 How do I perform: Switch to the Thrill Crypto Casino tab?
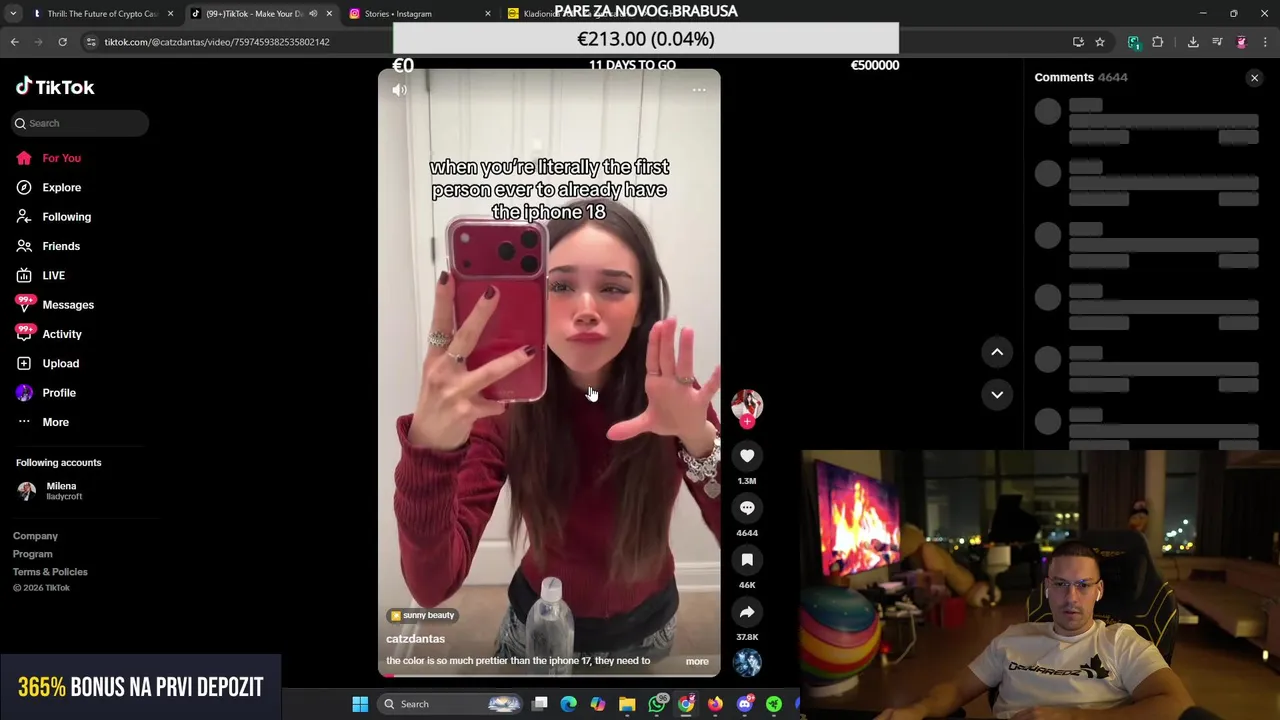point(102,14)
